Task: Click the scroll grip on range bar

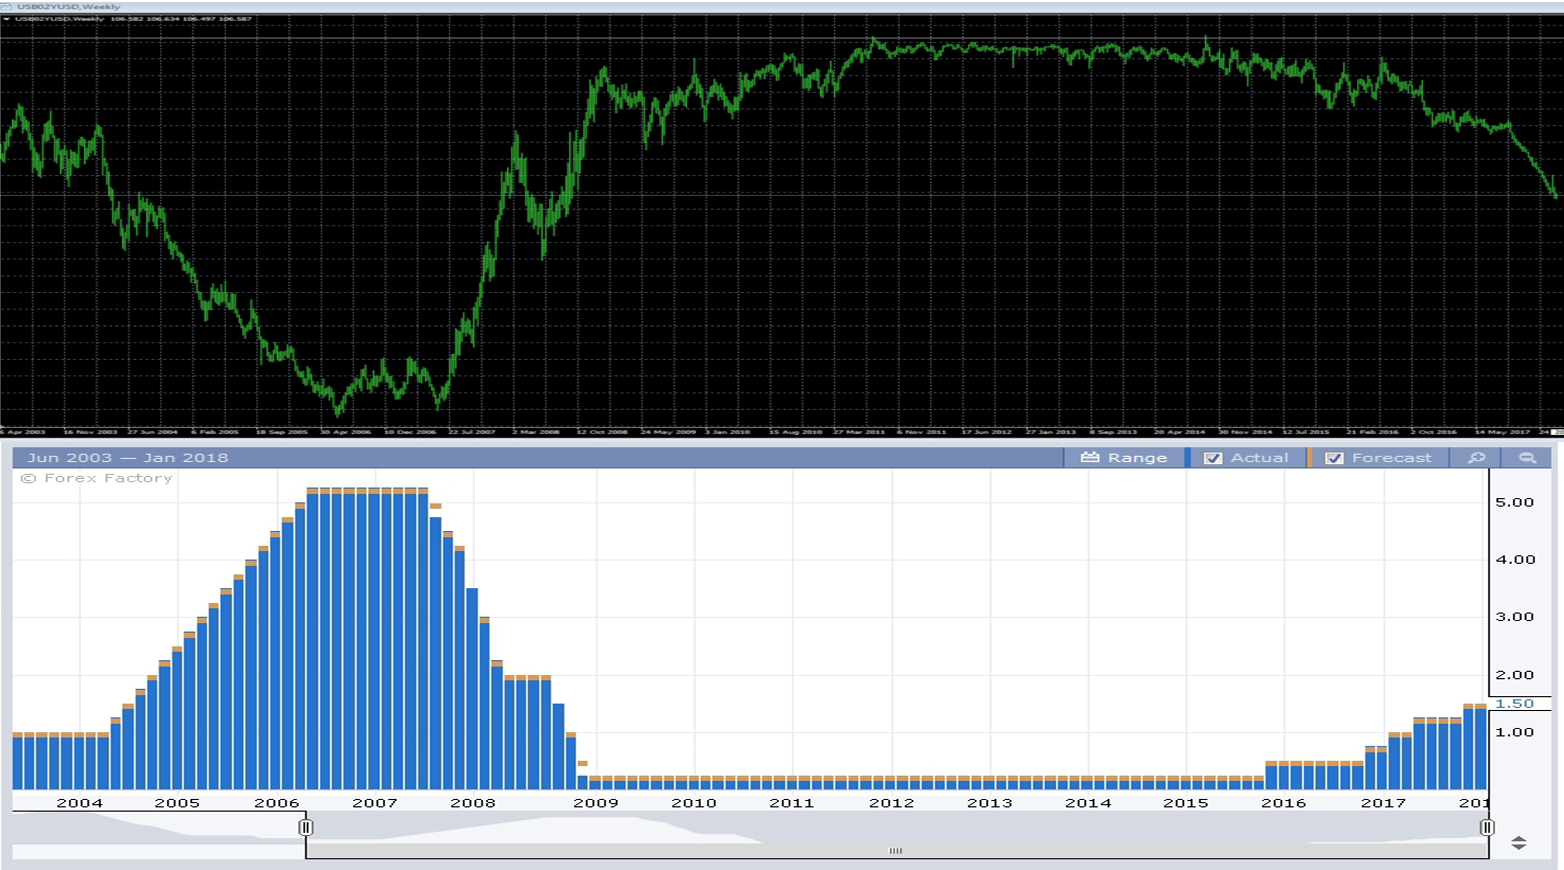Action: tap(895, 851)
